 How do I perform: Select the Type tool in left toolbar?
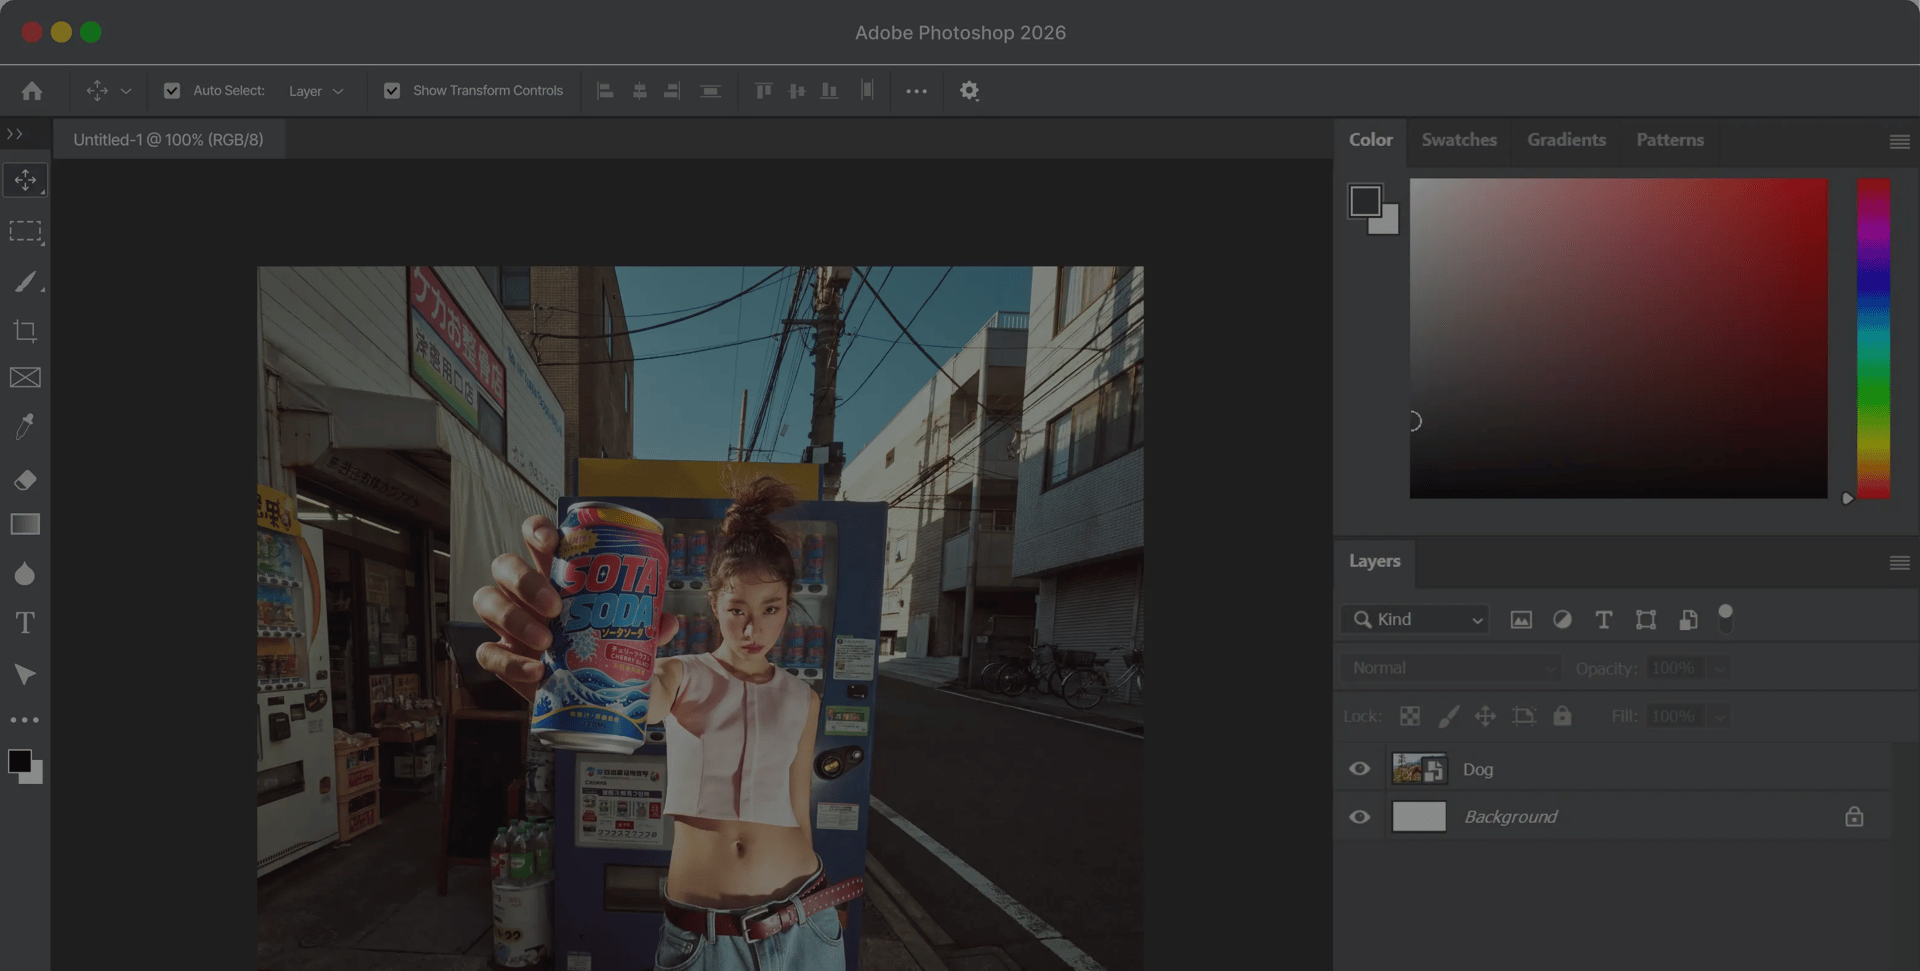coord(25,623)
